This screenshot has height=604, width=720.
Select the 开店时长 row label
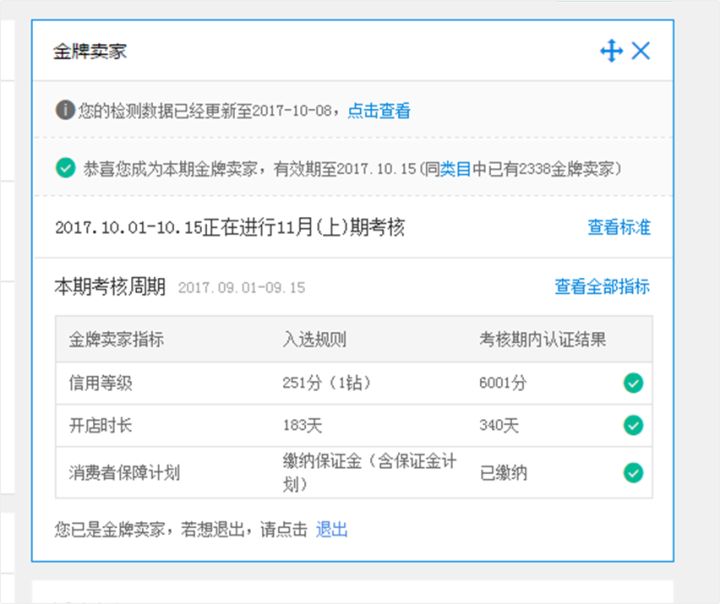point(100,426)
